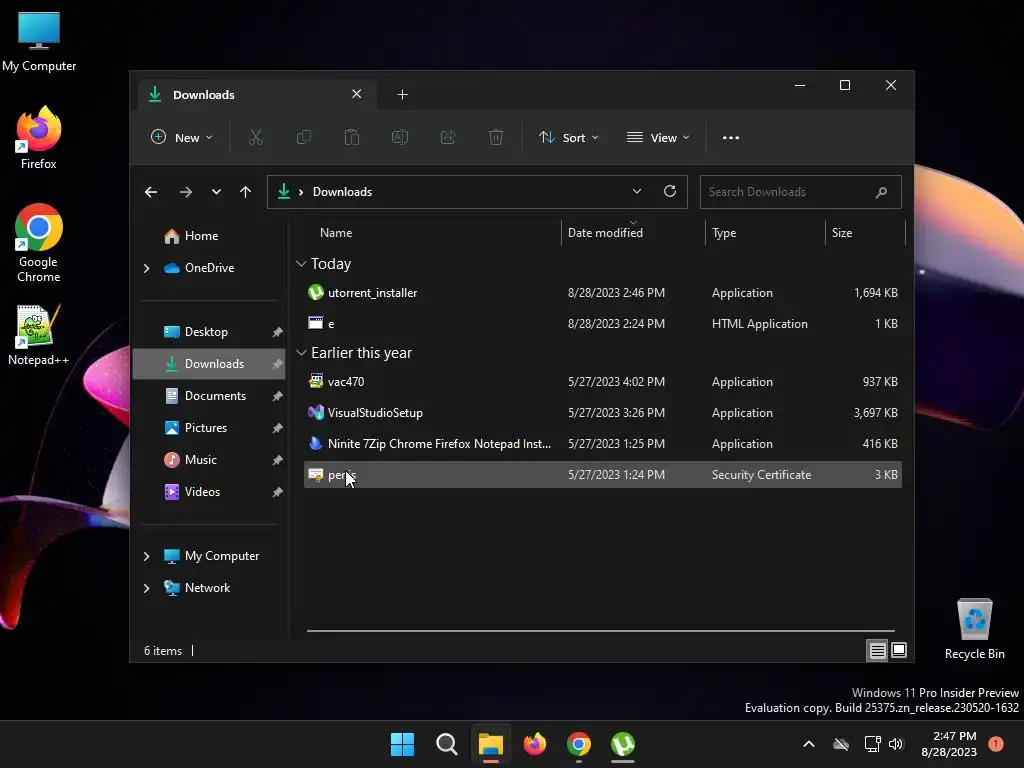Select the Downloads tab
1024x768 pixels.
[257, 95]
